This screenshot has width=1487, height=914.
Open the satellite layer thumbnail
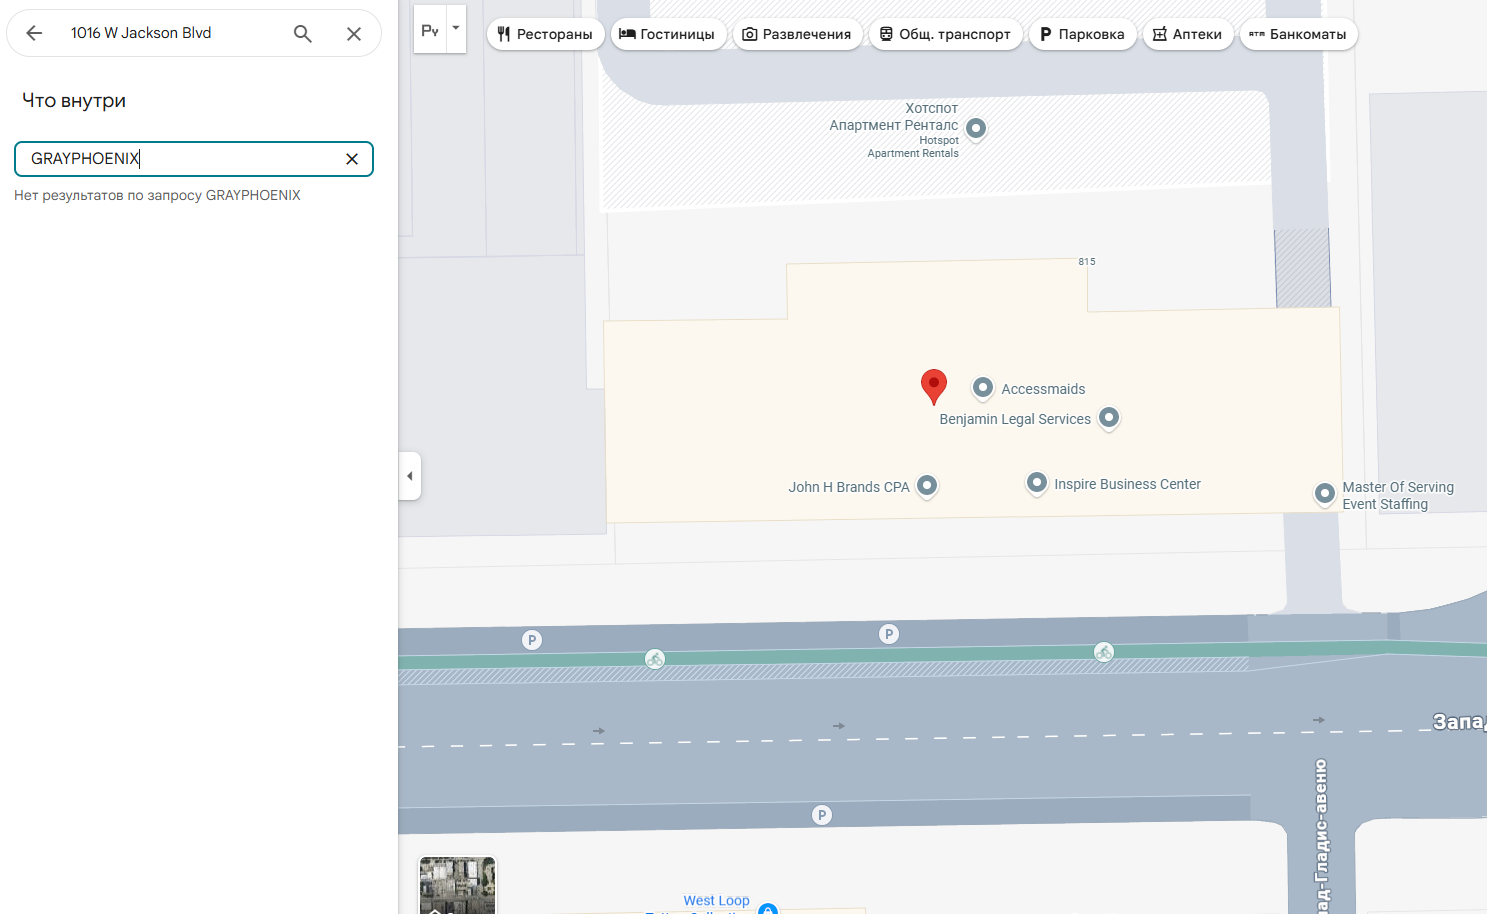pos(457,885)
